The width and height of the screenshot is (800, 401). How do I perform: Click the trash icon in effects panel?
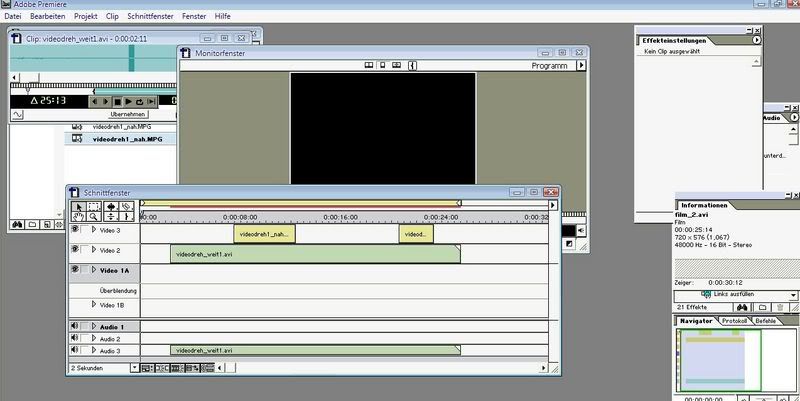click(x=780, y=307)
